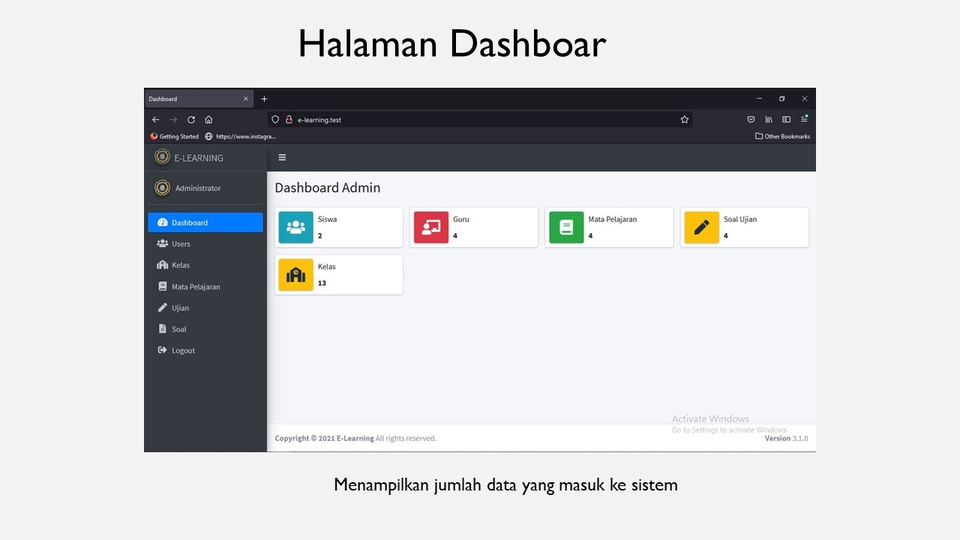Open Kelas in the sidebar menu
This screenshot has width=960, height=540.
coord(205,265)
